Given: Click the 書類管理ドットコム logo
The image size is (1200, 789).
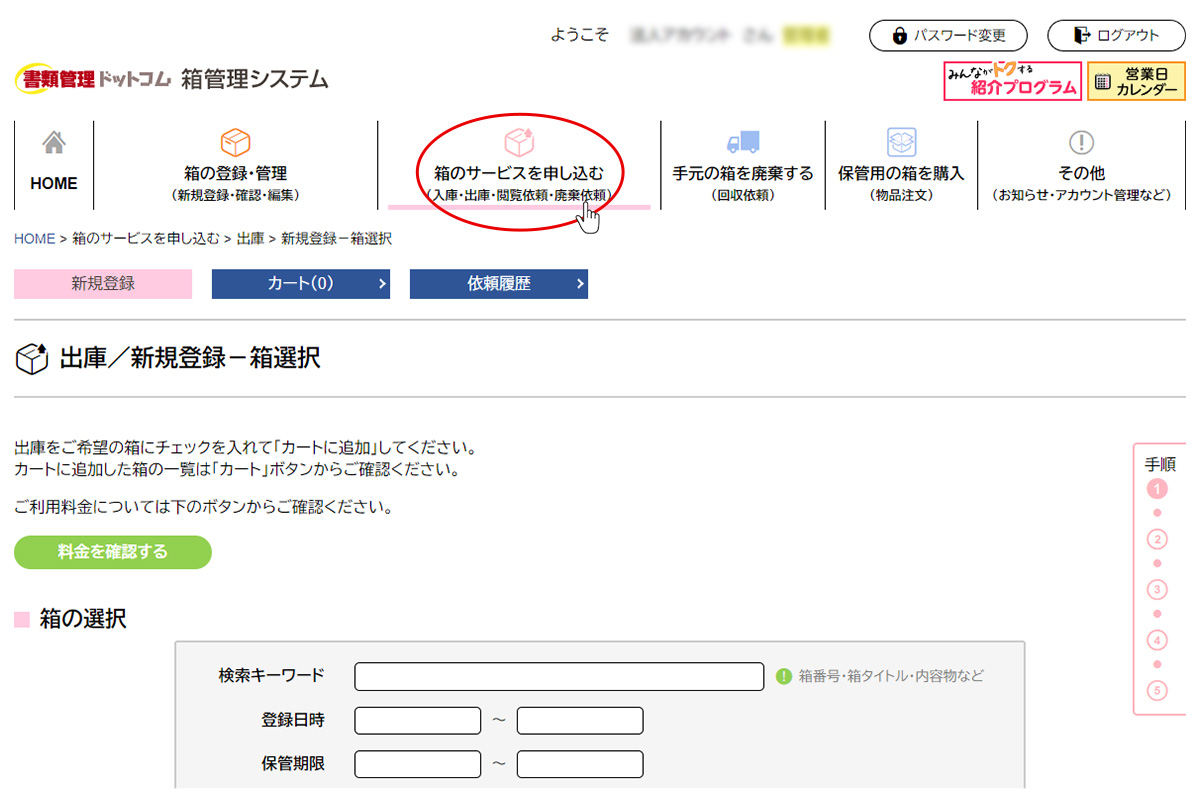Looking at the screenshot, I should (93, 80).
